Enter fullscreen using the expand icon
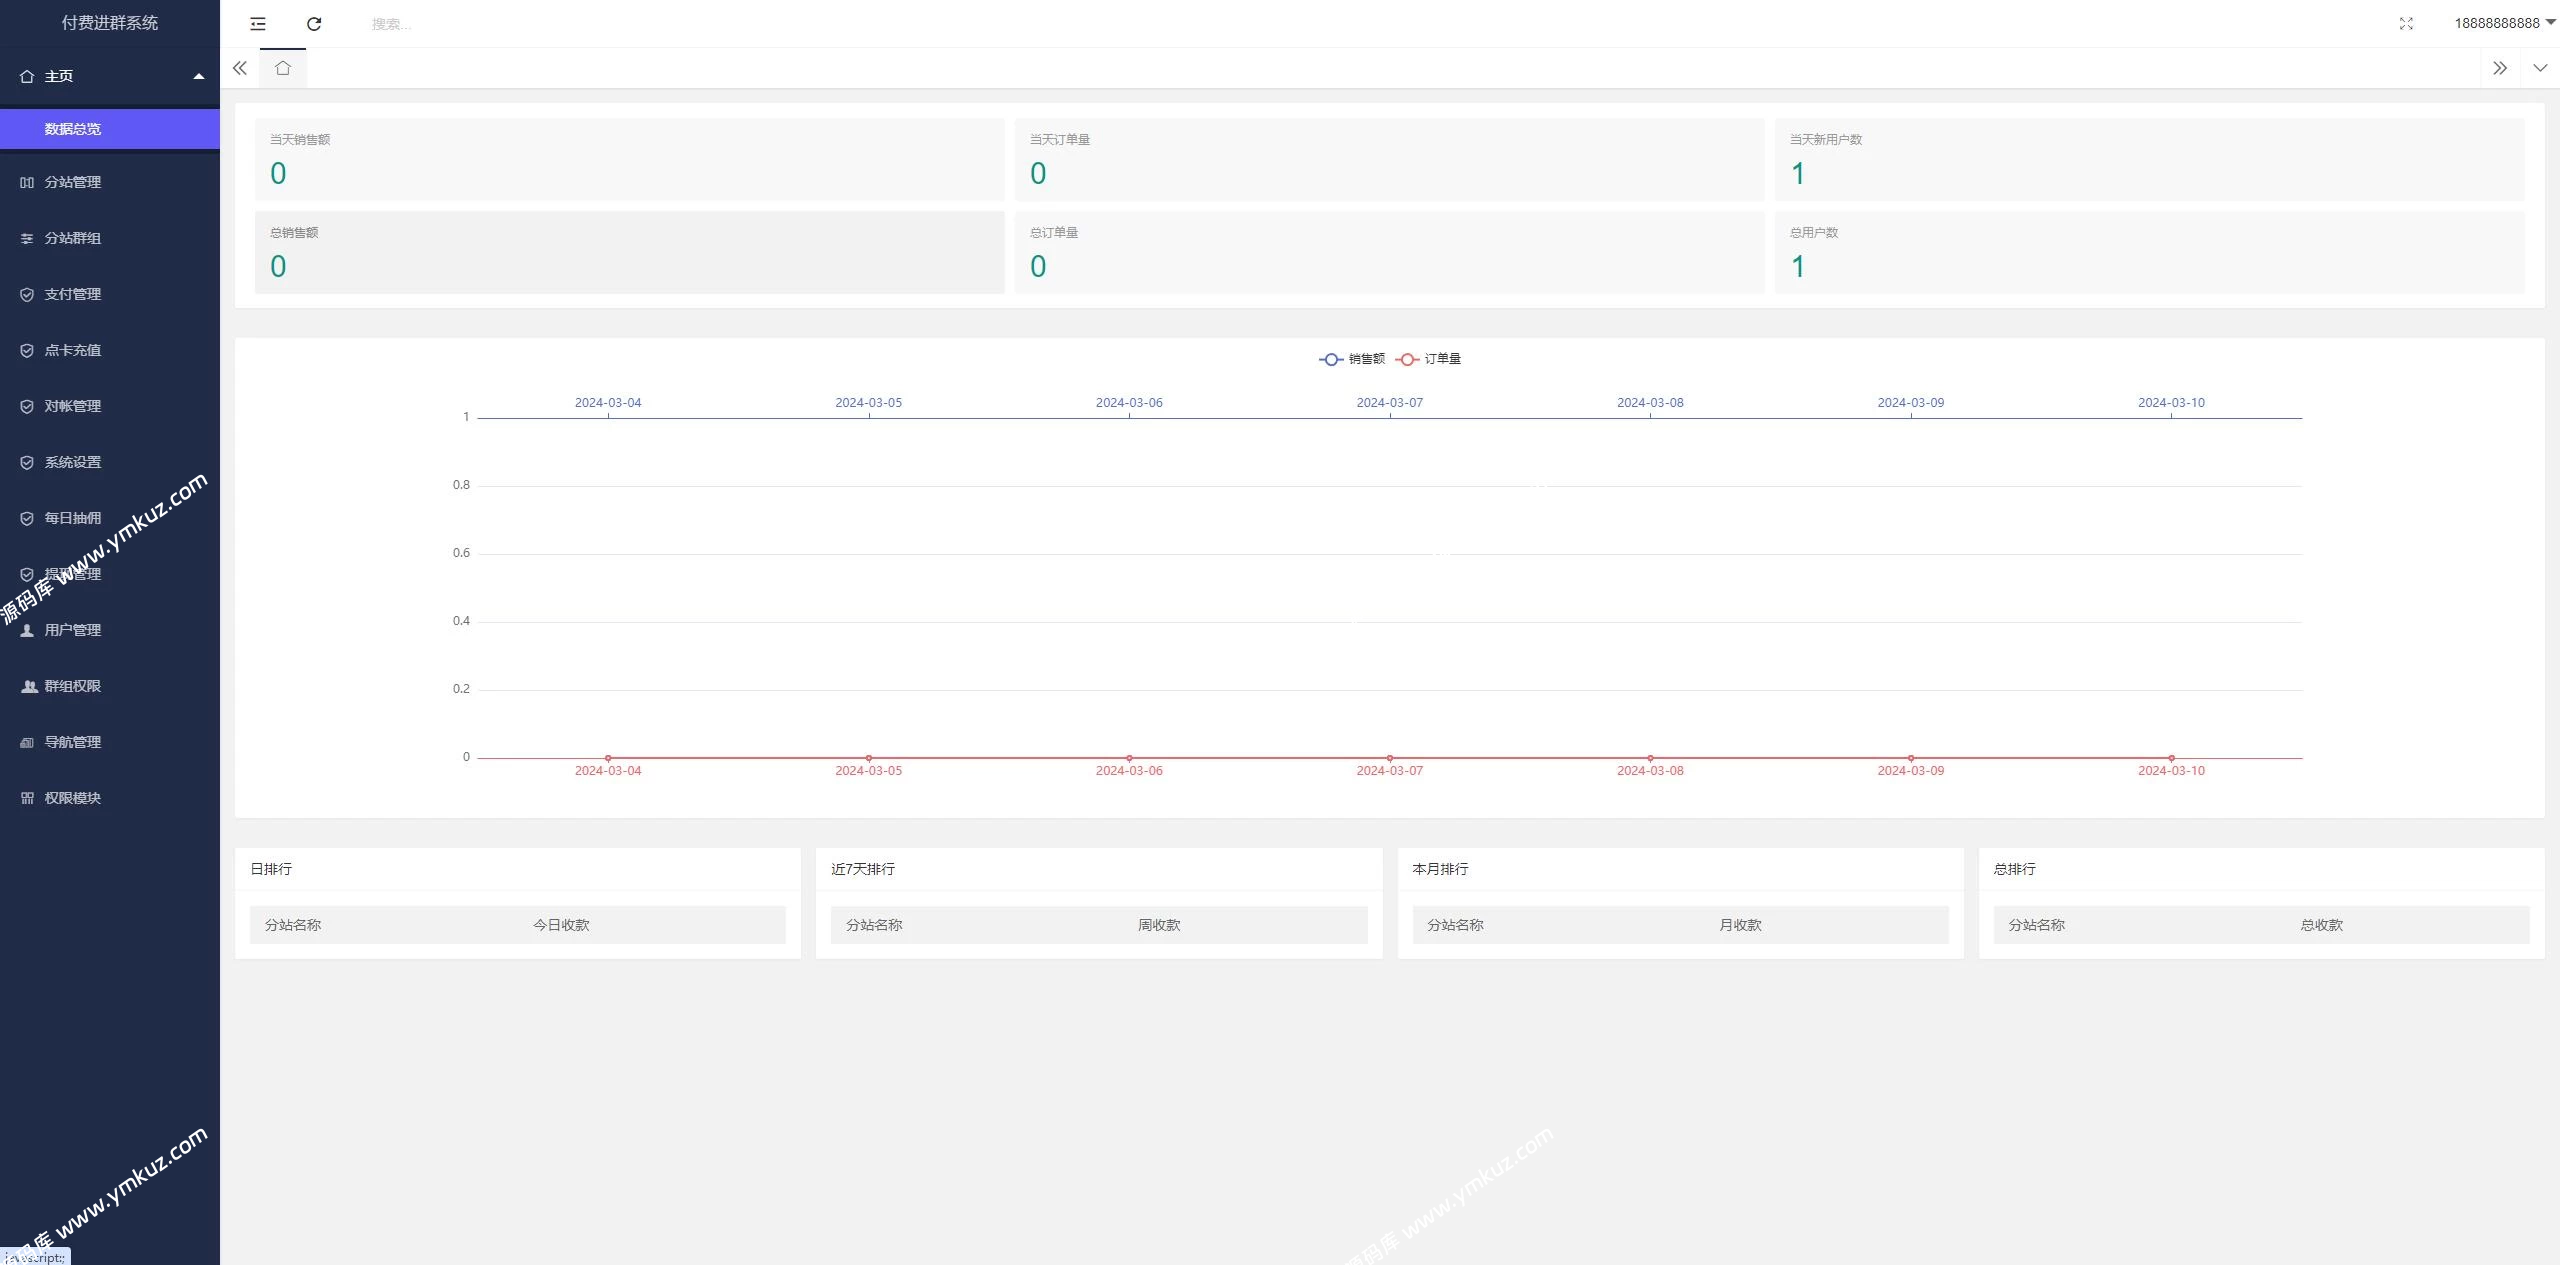This screenshot has width=2560, height=1265. pos(2406,24)
